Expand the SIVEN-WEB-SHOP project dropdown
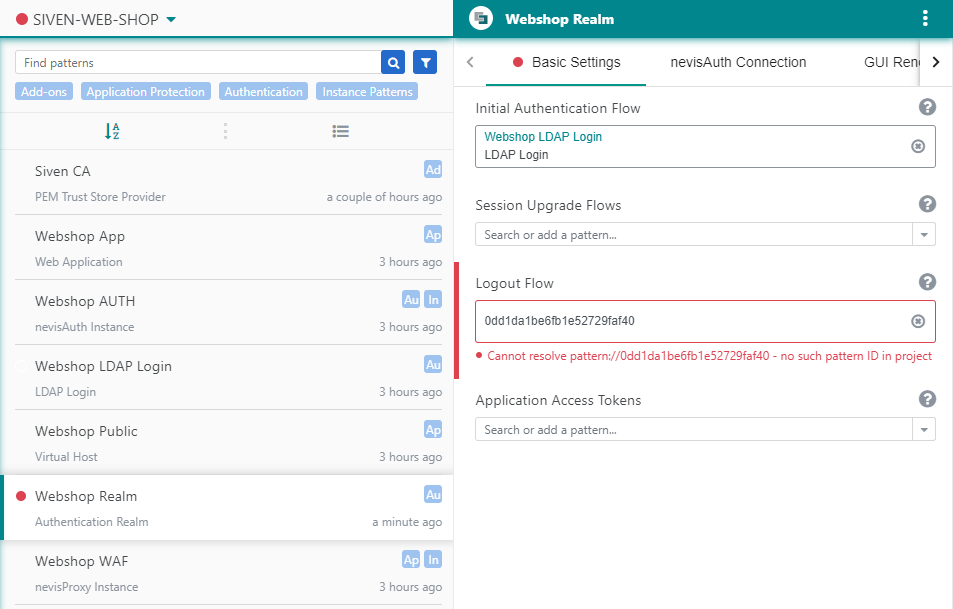This screenshot has height=609, width=953. [x=171, y=19]
